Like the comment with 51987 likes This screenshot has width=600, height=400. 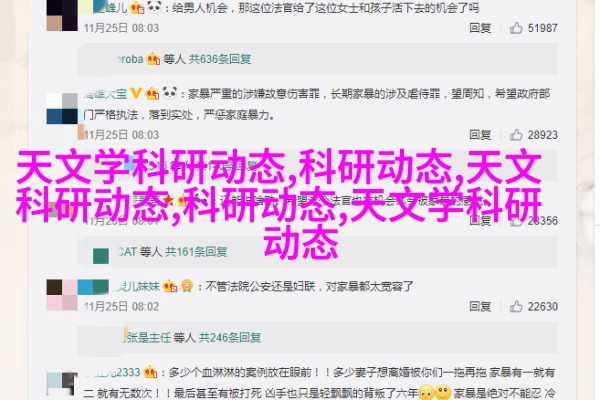[x=516, y=28]
